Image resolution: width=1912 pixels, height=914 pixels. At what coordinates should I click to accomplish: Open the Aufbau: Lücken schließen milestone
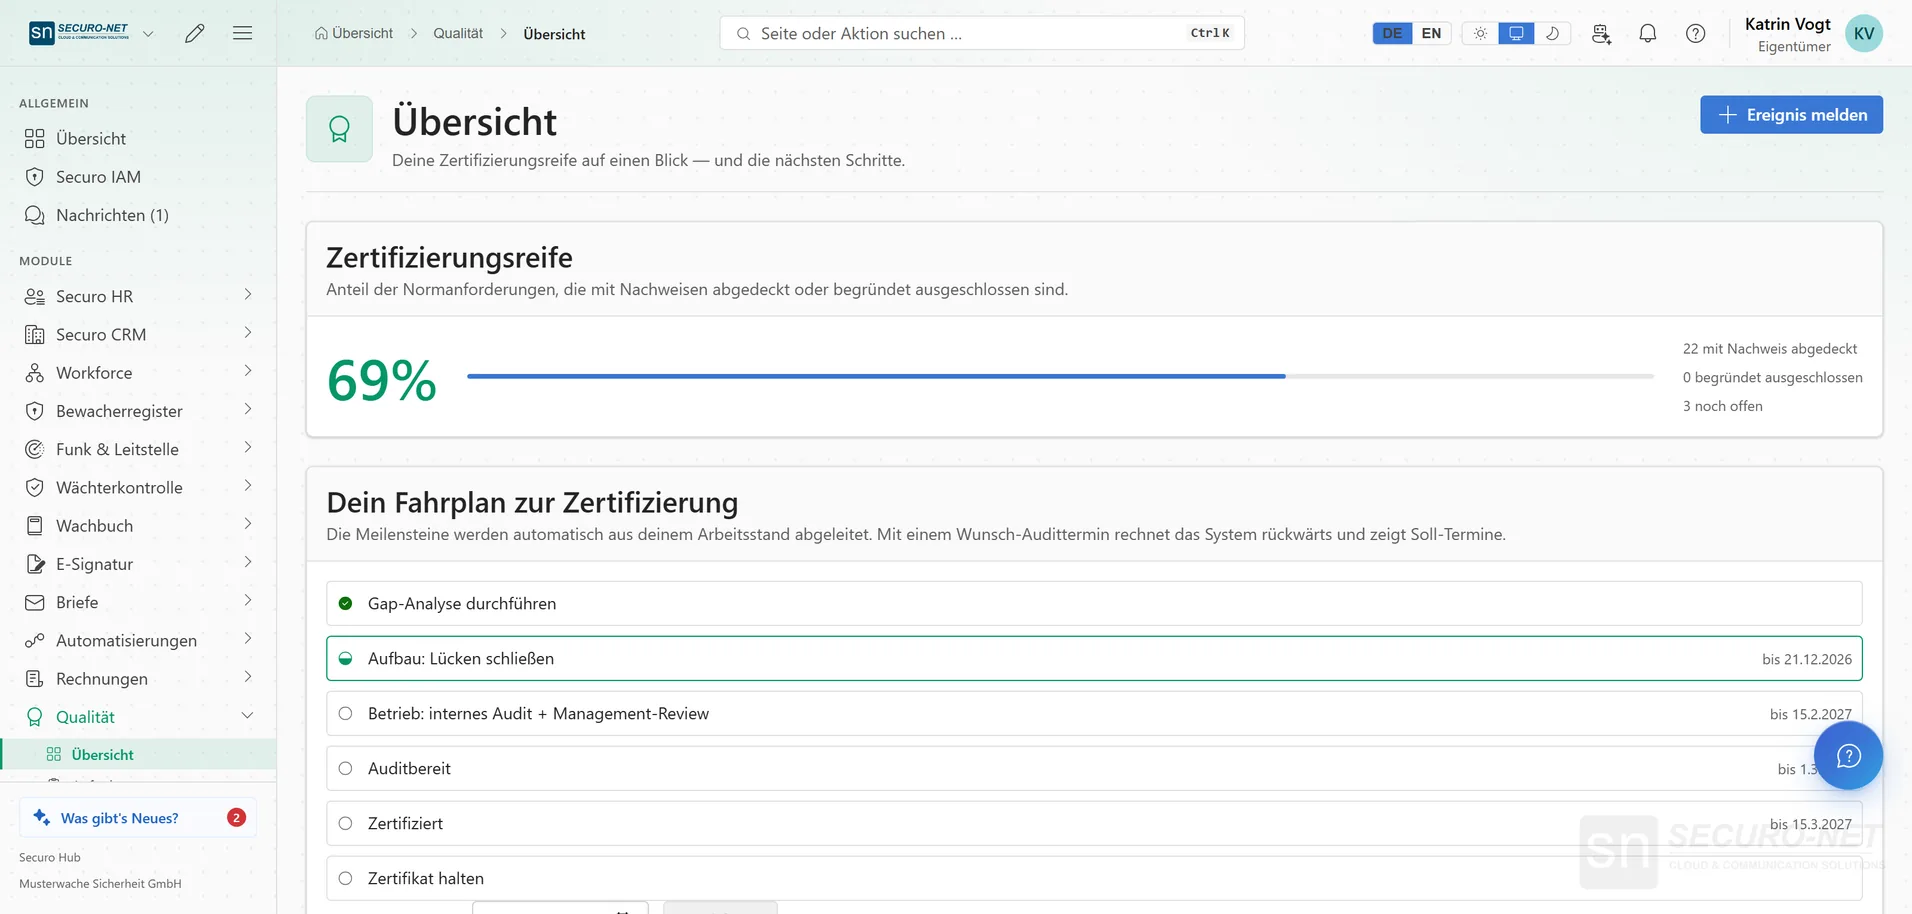(x=1094, y=658)
